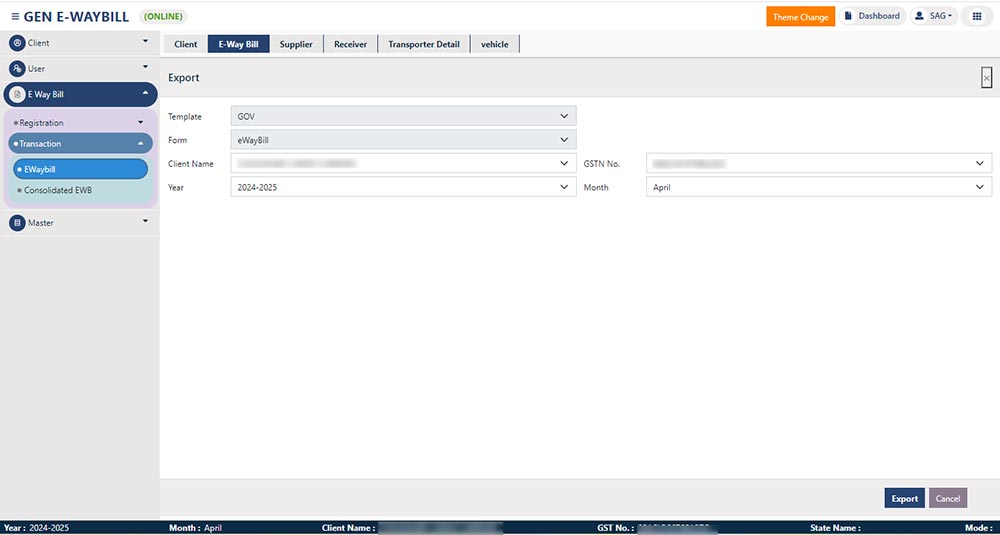Open the Form eWayBill dropdown
Screen dimensions: 1000x535
point(403,140)
